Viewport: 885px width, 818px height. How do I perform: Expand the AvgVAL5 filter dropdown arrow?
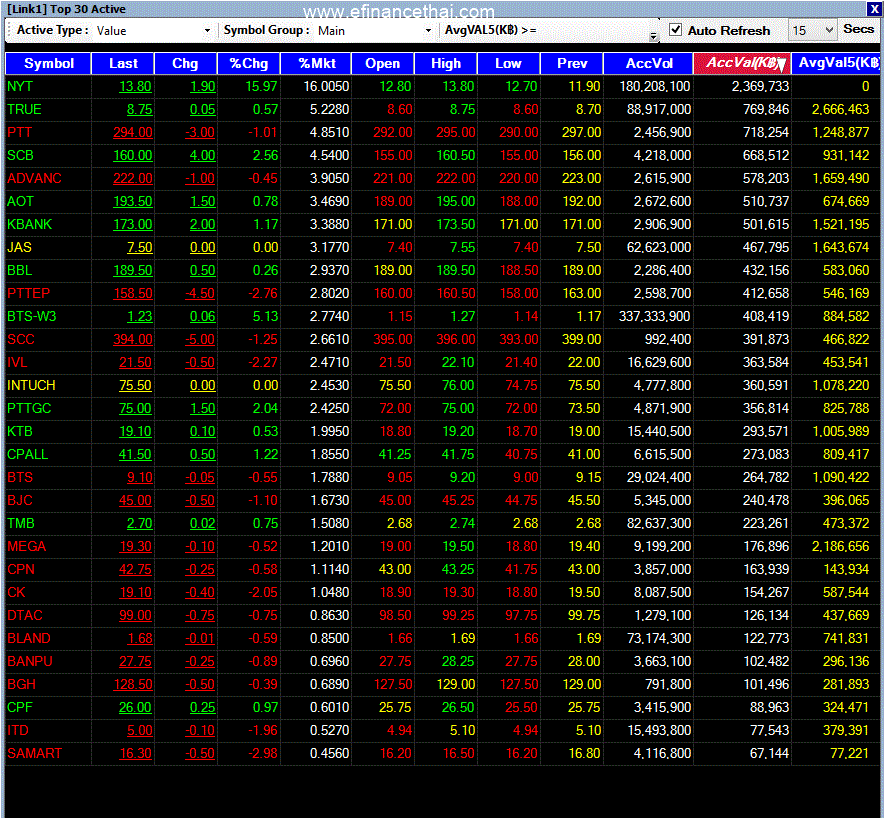click(654, 36)
